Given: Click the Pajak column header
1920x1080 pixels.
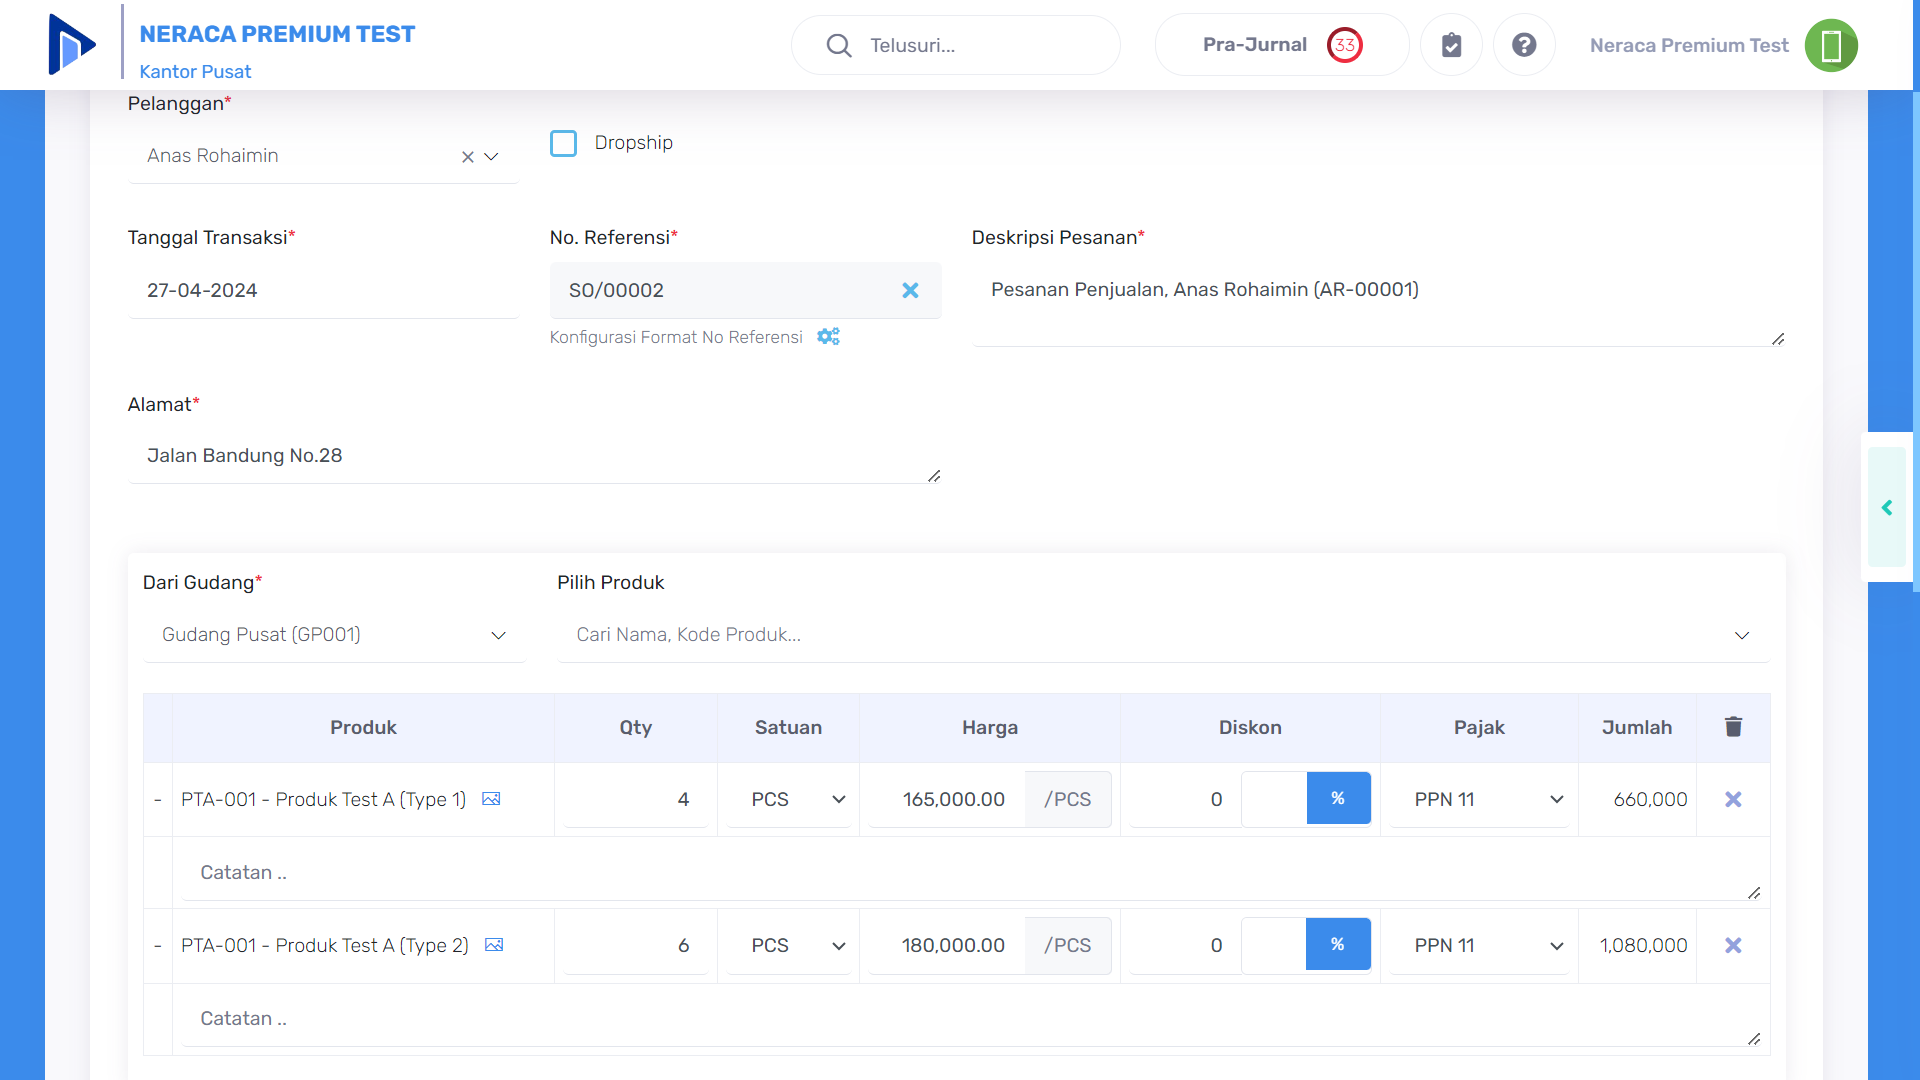Looking at the screenshot, I should point(1479,728).
